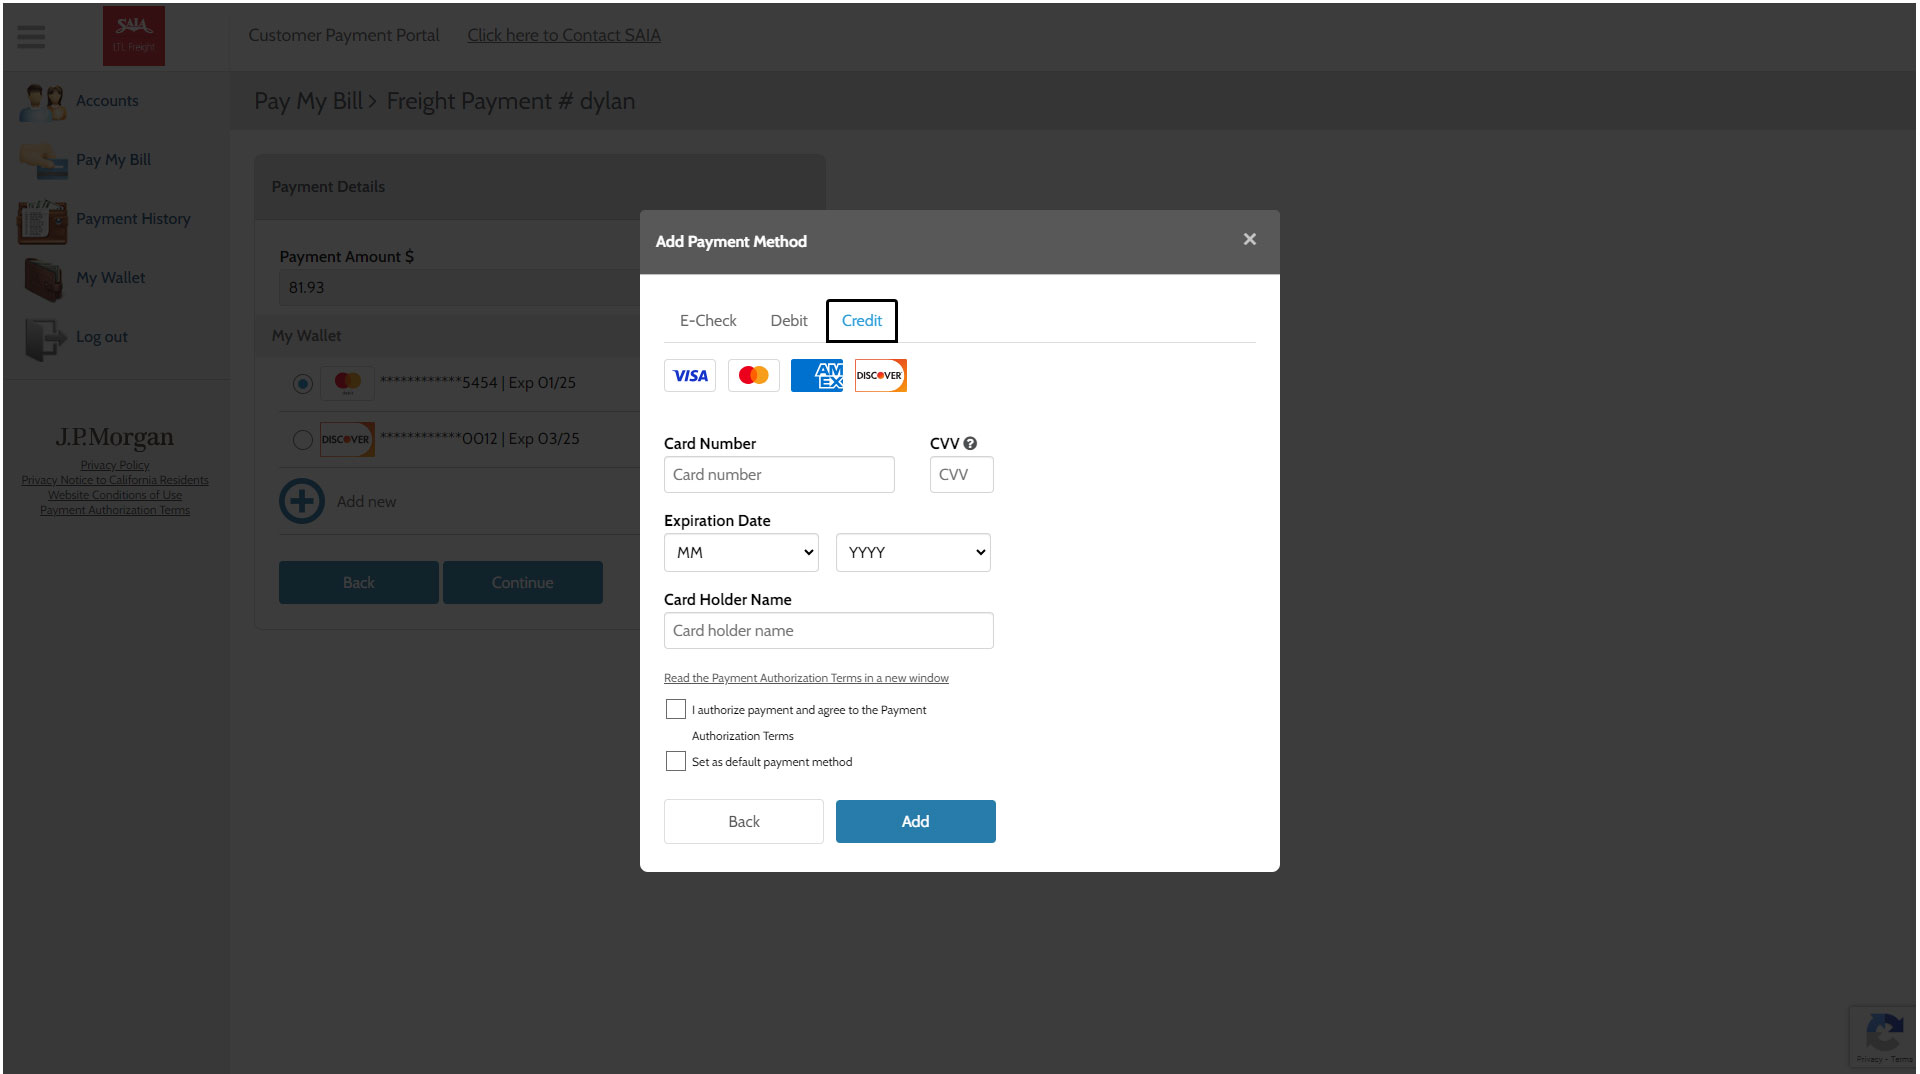The width and height of the screenshot is (1920, 1074).
Task: Select the Discover card ending 0012
Action: (303, 440)
